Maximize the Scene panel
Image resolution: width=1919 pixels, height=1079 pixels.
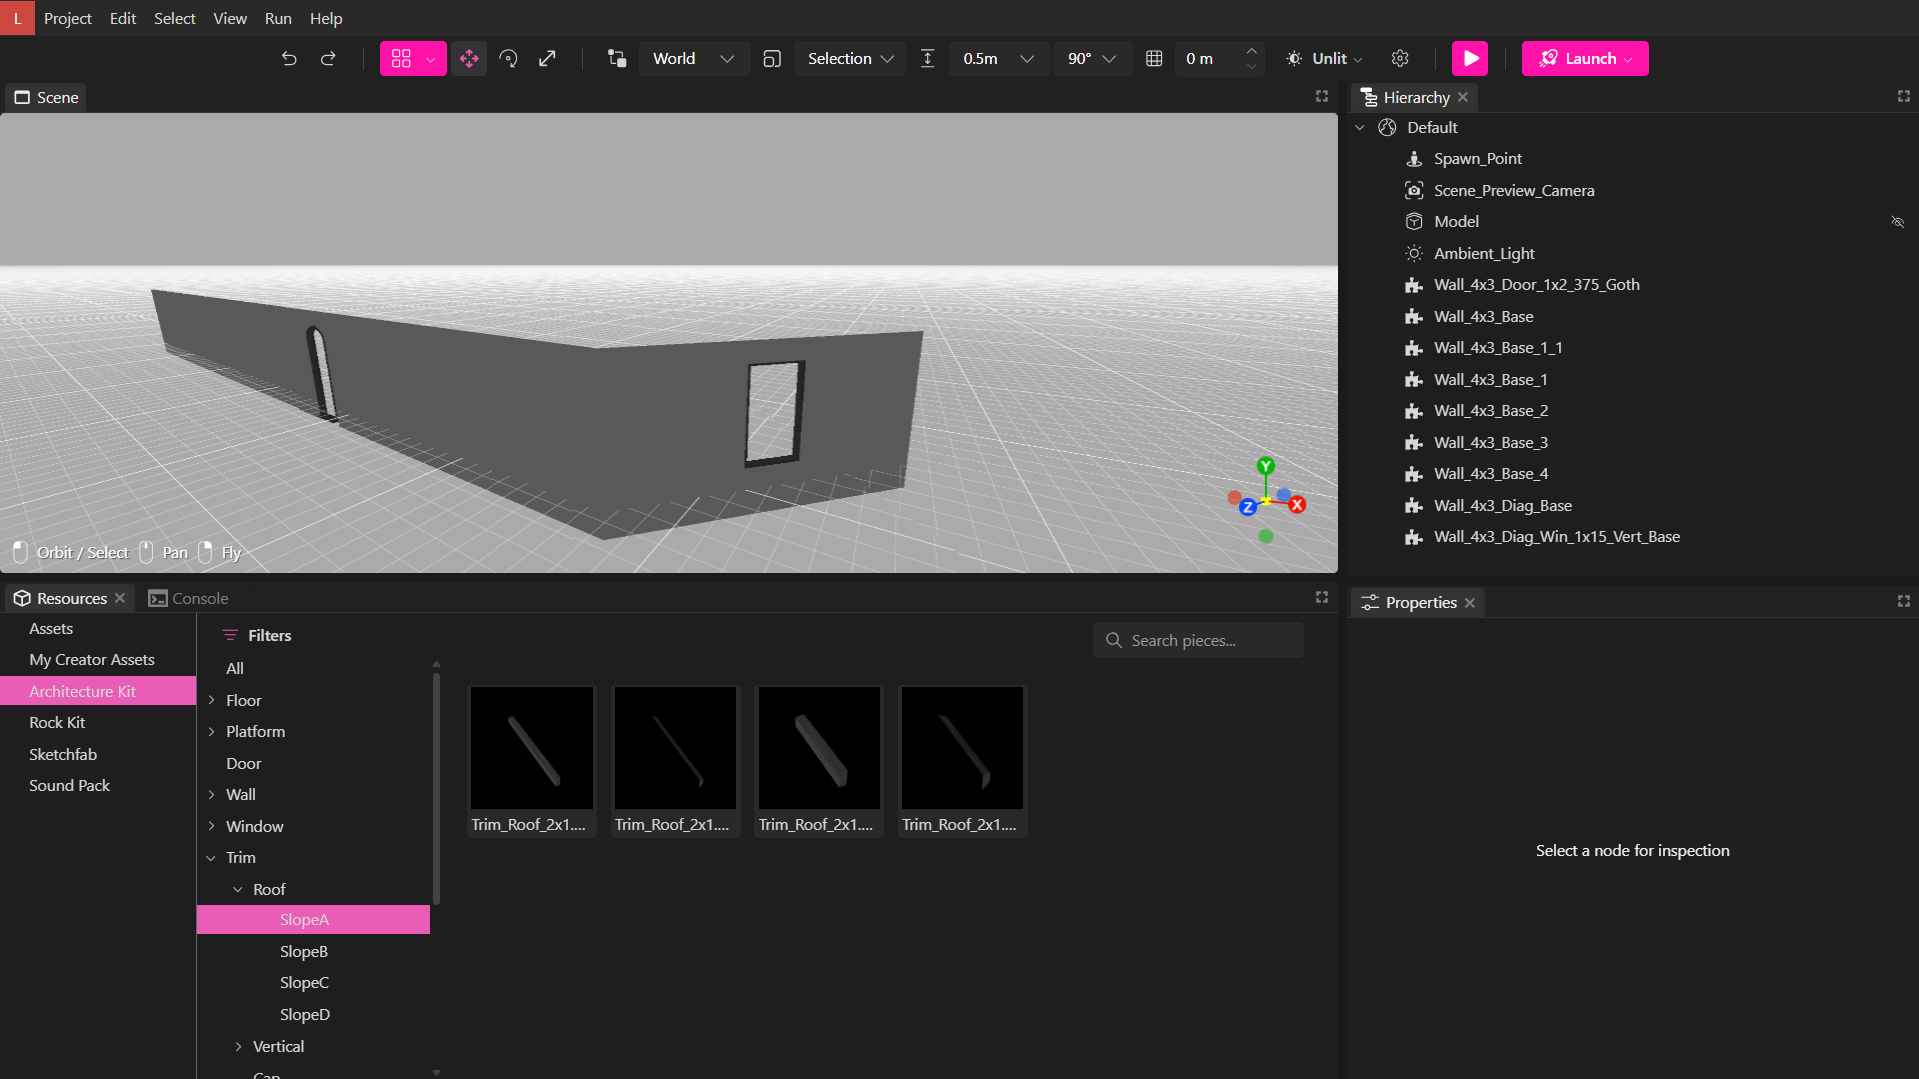1322,97
